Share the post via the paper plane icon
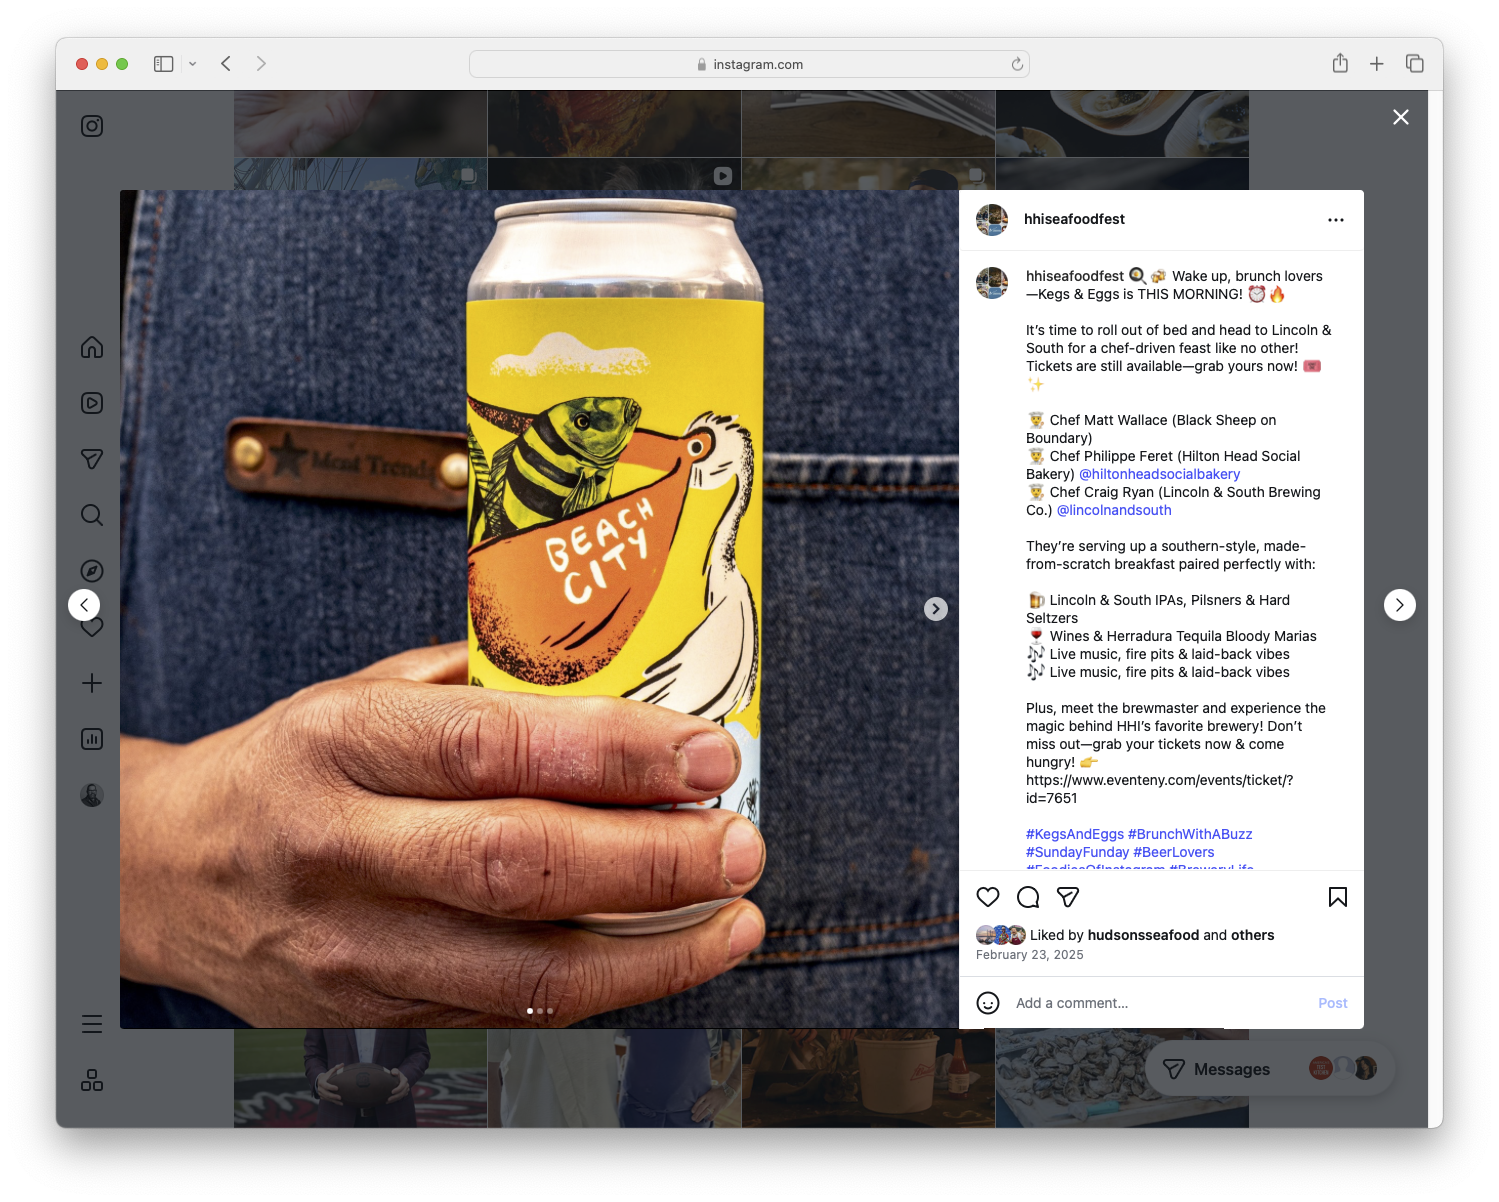 click(x=1068, y=897)
